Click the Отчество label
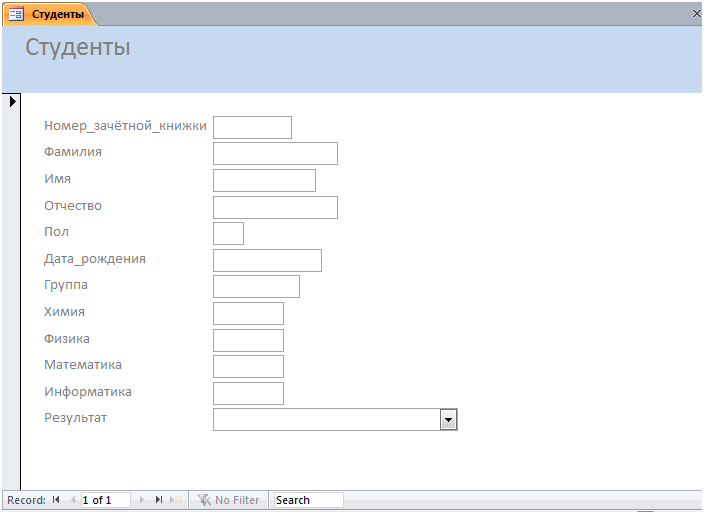Screen dimensions: 704x514 click(73, 206)
